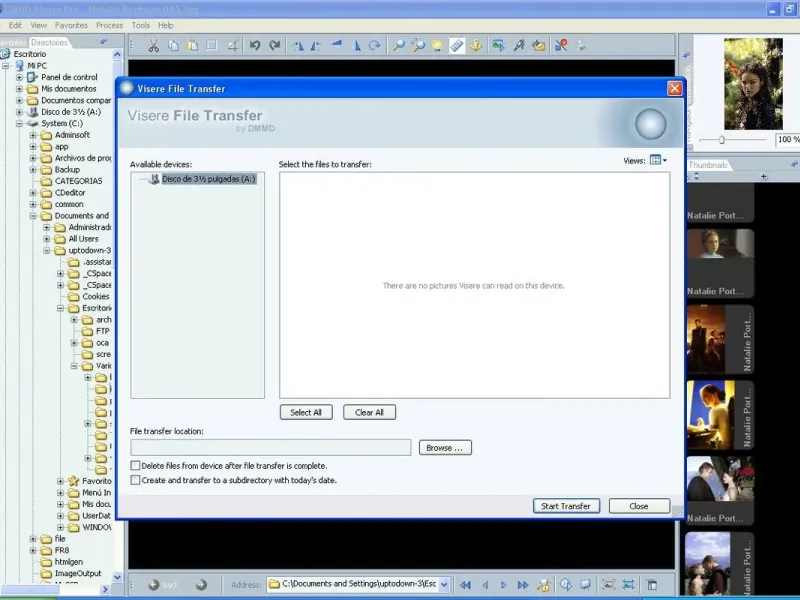Close the Visere File Transfer dialog with X
Image resolution: width=800 pixels, height=600 pixels.
pyautogui.click(x=674, y=88)
